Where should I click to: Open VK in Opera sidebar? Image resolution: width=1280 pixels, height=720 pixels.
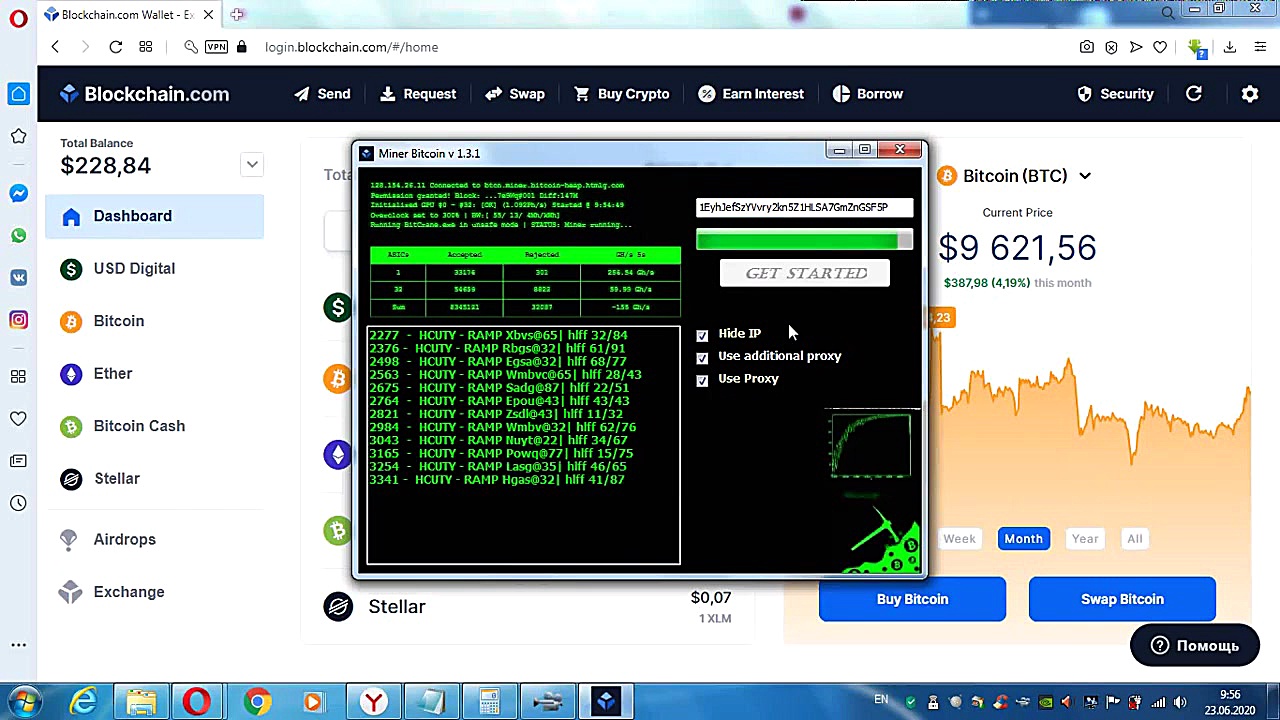click(18, 278)
